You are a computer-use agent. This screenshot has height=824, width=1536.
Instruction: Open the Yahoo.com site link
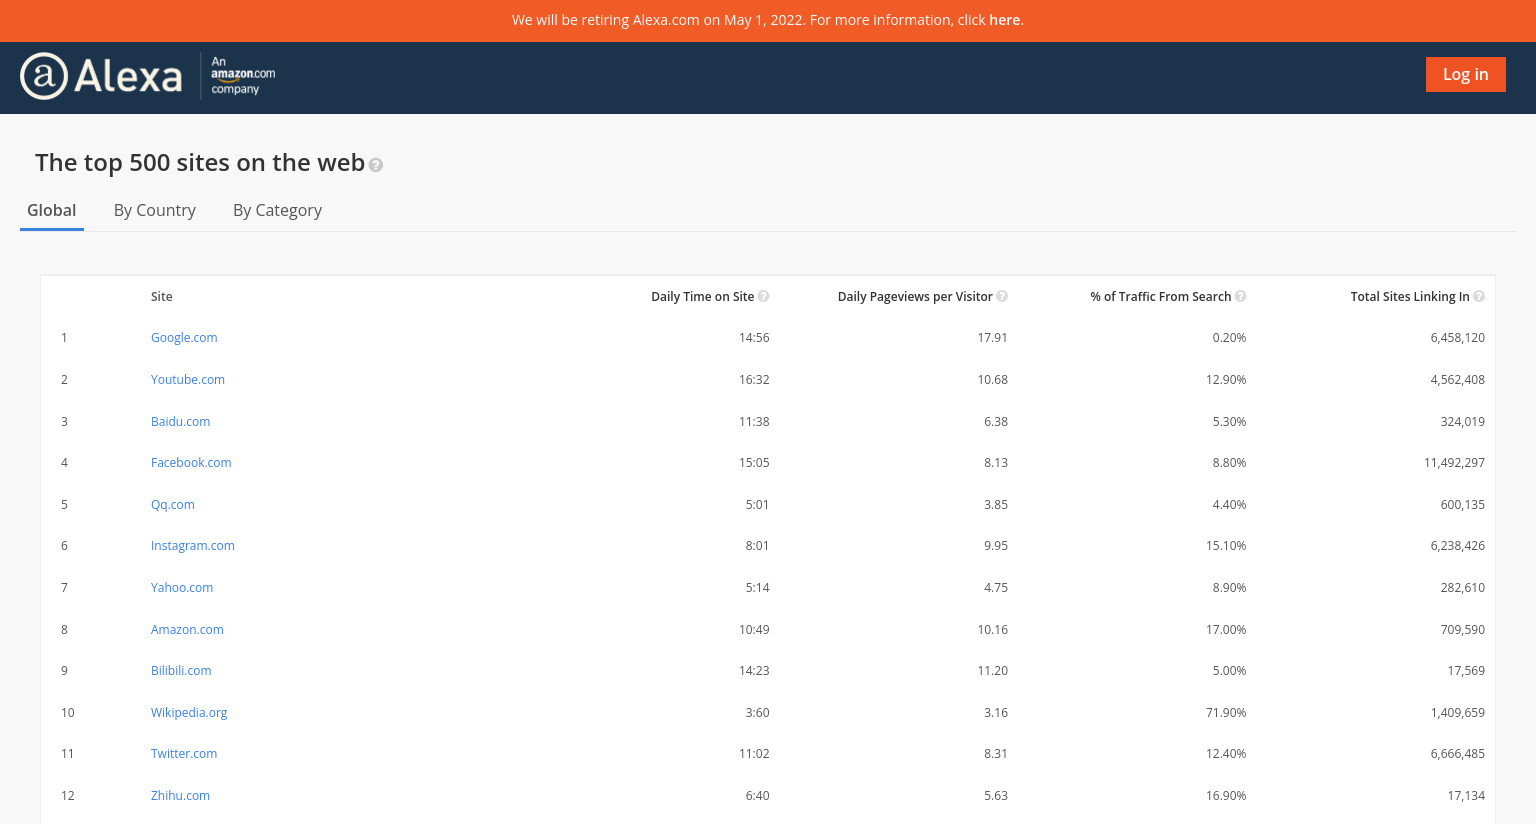[182, 588]
